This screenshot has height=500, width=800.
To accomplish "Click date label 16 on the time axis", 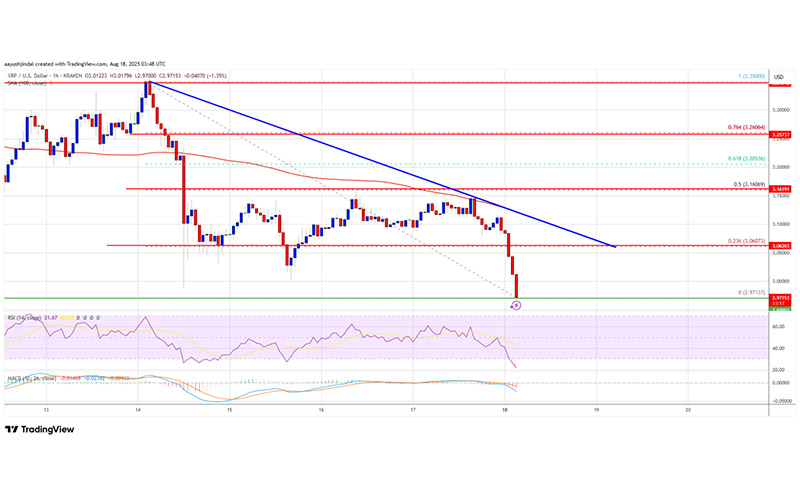I will pos(321,410).
